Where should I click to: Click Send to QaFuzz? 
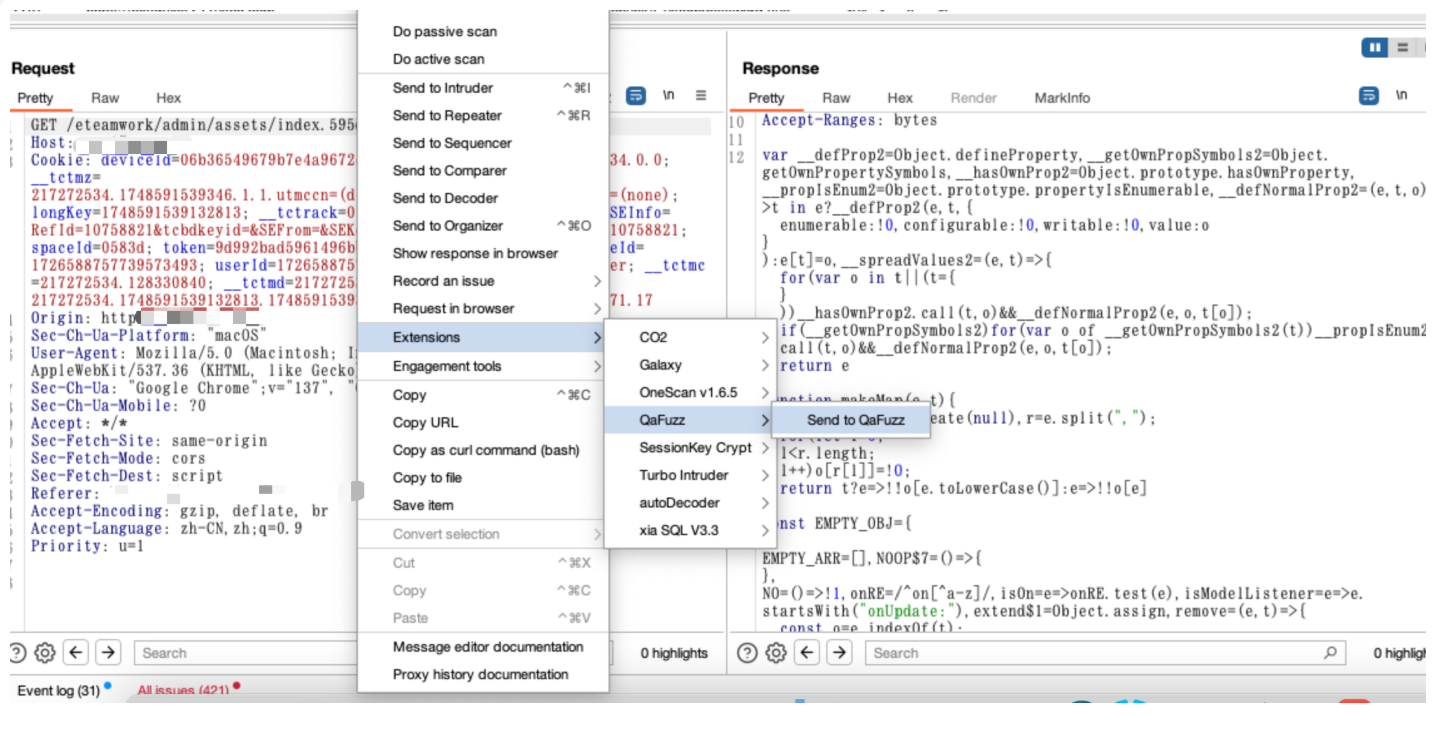[x=855, y=420]
